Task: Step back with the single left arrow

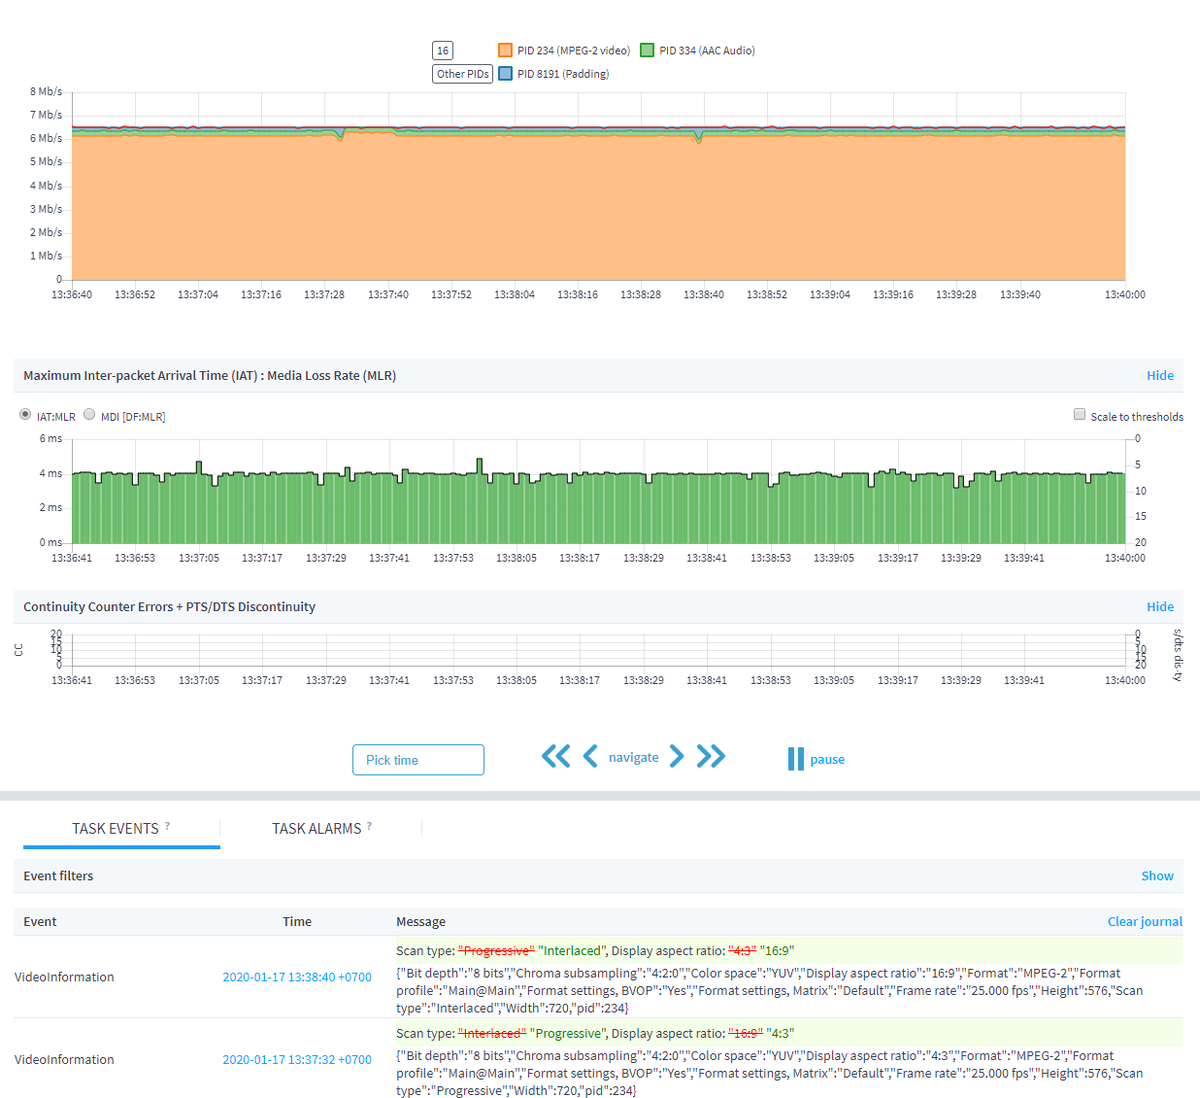Action: pos(590,756)
